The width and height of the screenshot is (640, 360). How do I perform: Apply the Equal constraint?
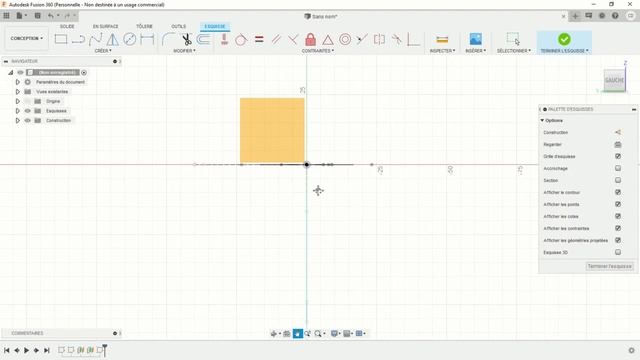259,39
